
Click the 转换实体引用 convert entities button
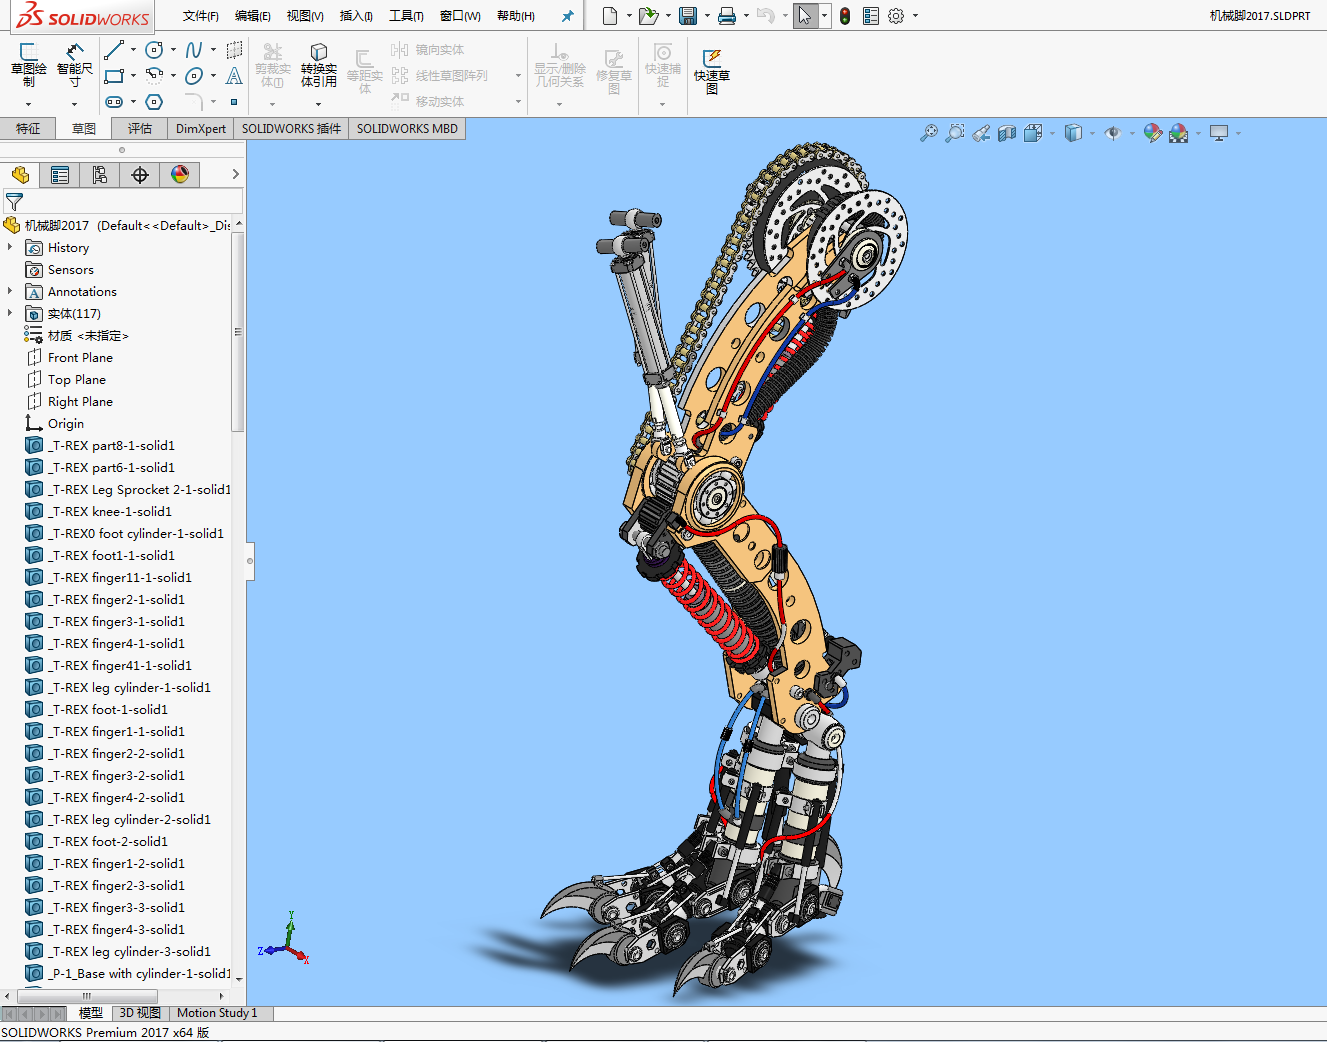click(x=318, y=65)
